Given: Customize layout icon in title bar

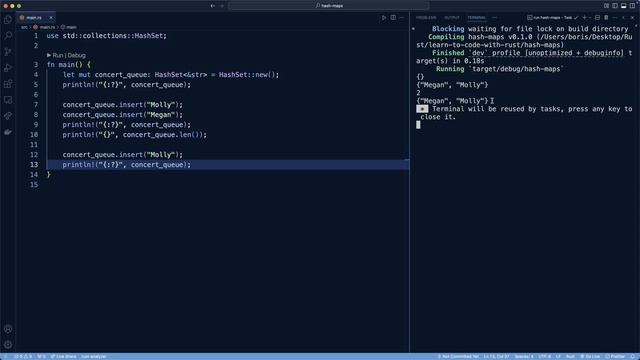Looking at the screenshot, I should (x=607, y=6).
